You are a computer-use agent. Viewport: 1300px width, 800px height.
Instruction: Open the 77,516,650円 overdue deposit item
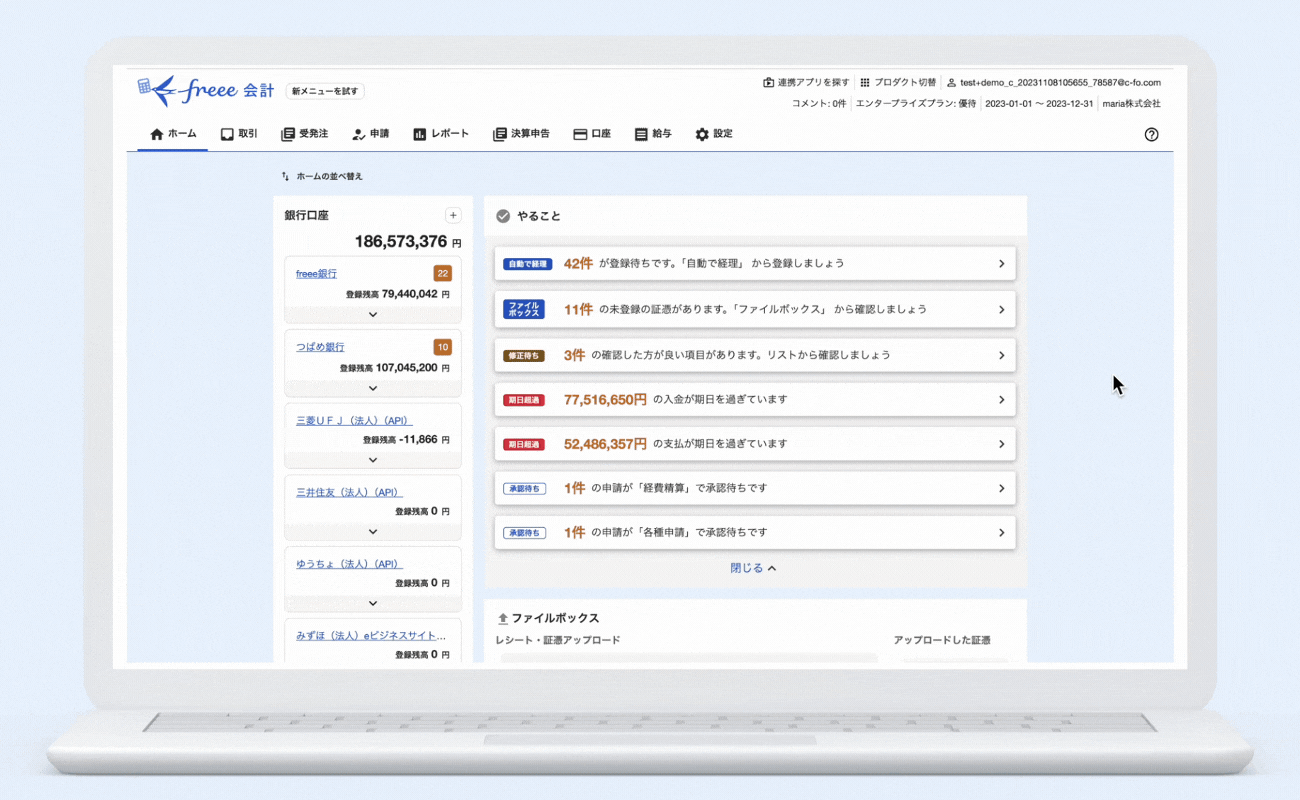tap(755, 400)
